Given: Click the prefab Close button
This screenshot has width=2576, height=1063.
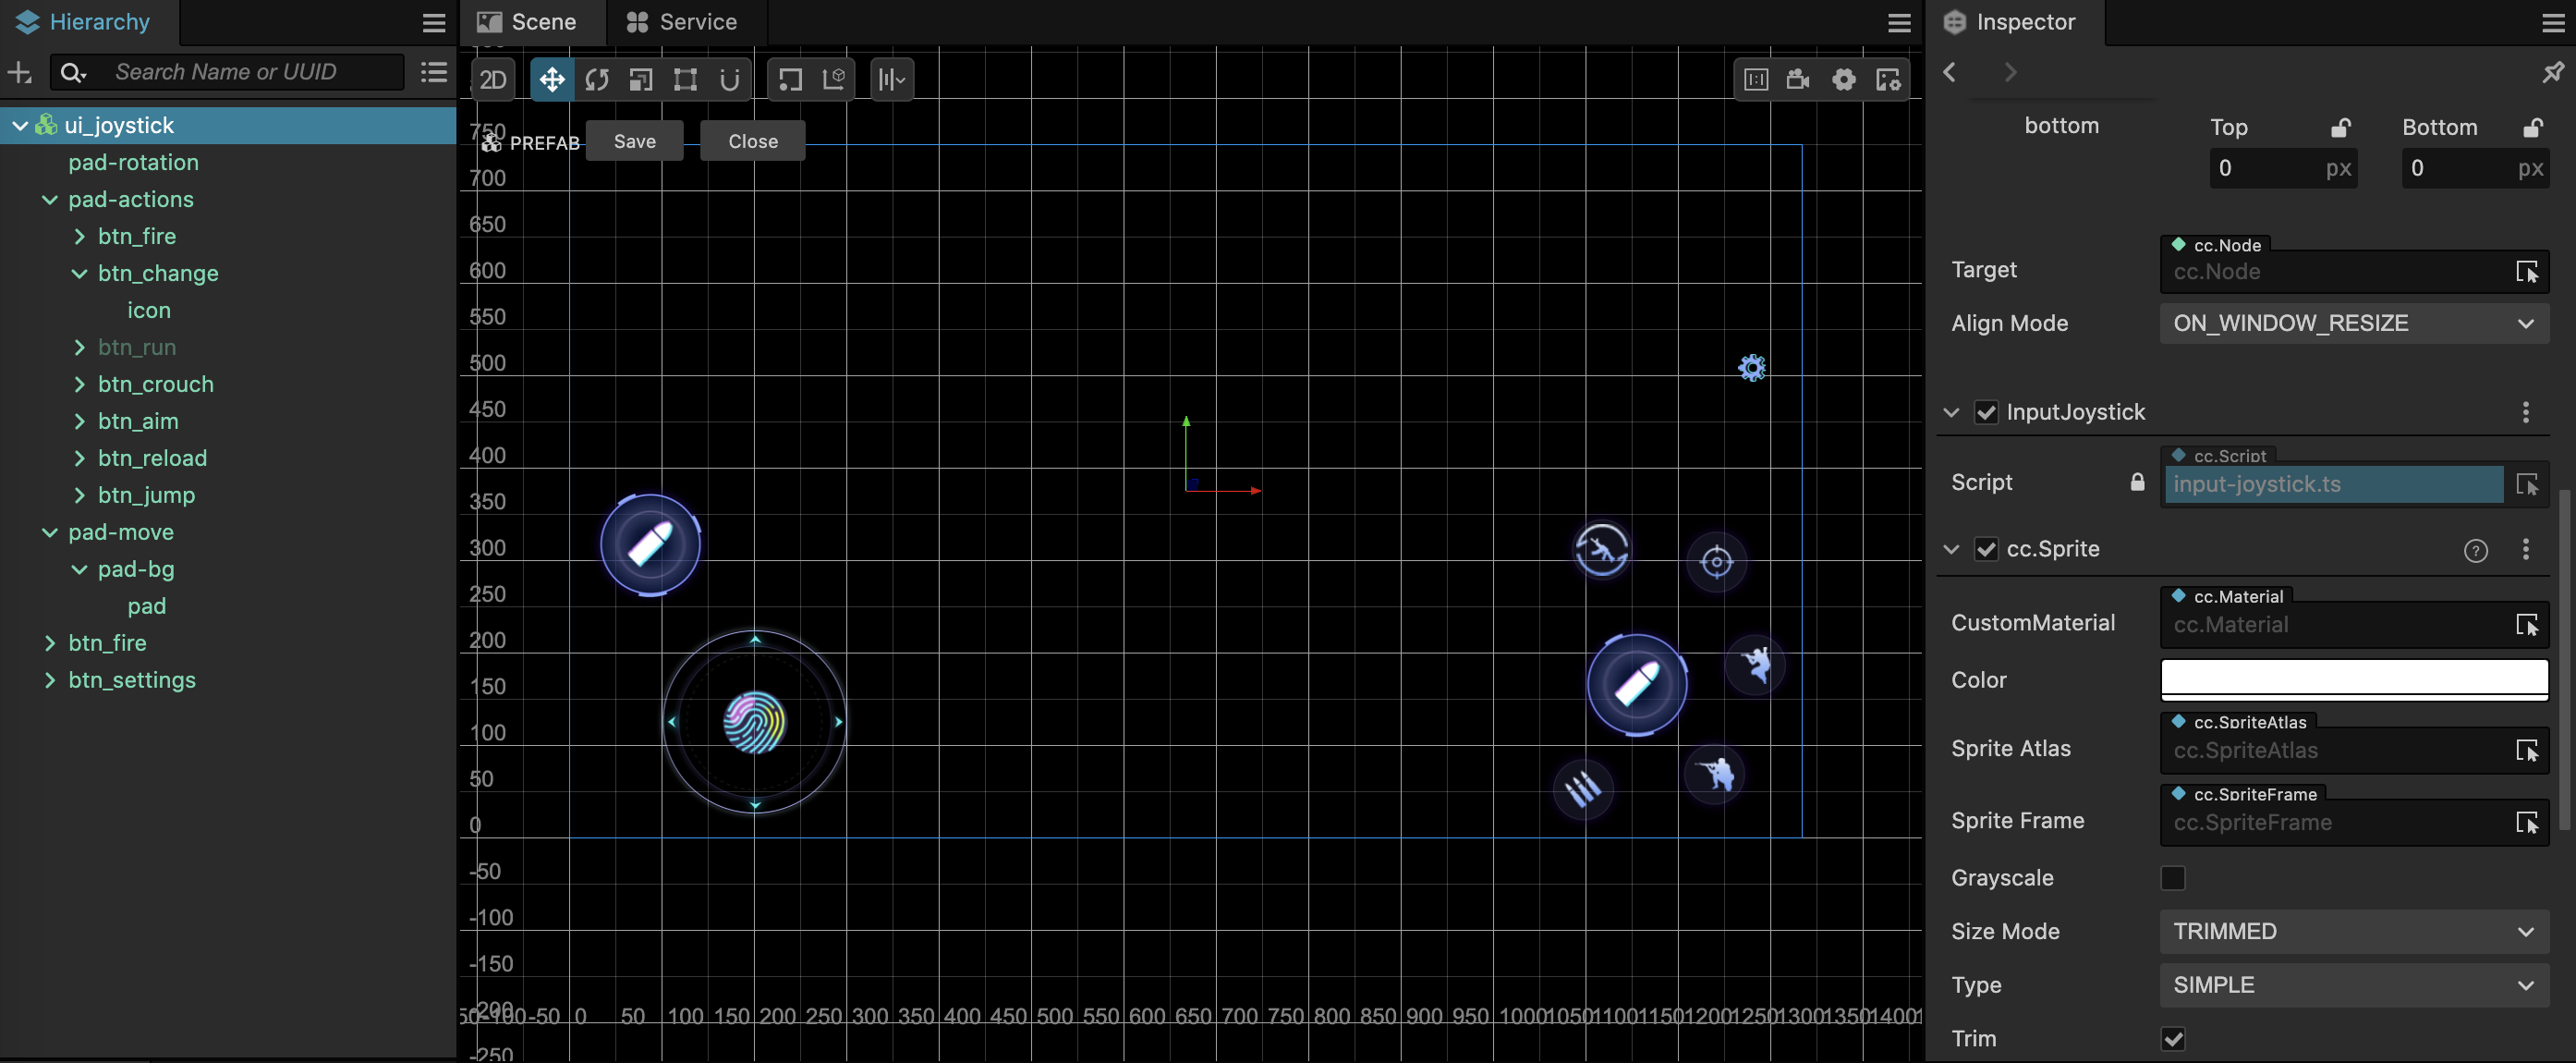Looking at the screenshot, I should 752,141.
